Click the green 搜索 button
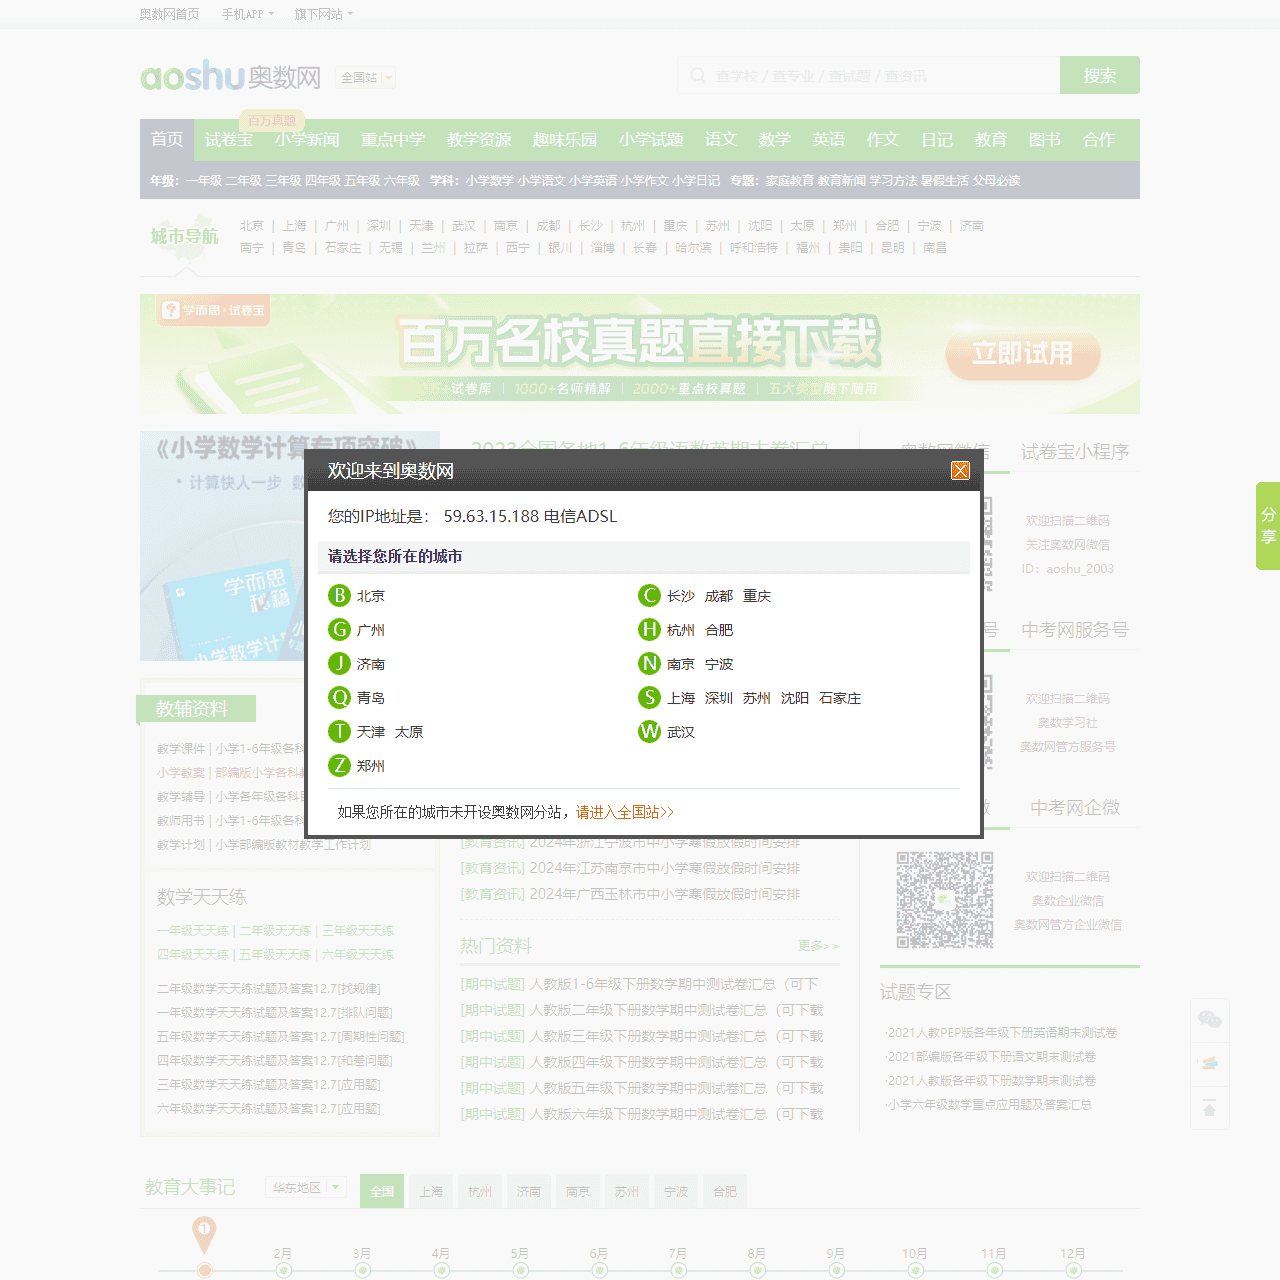 1100,75
